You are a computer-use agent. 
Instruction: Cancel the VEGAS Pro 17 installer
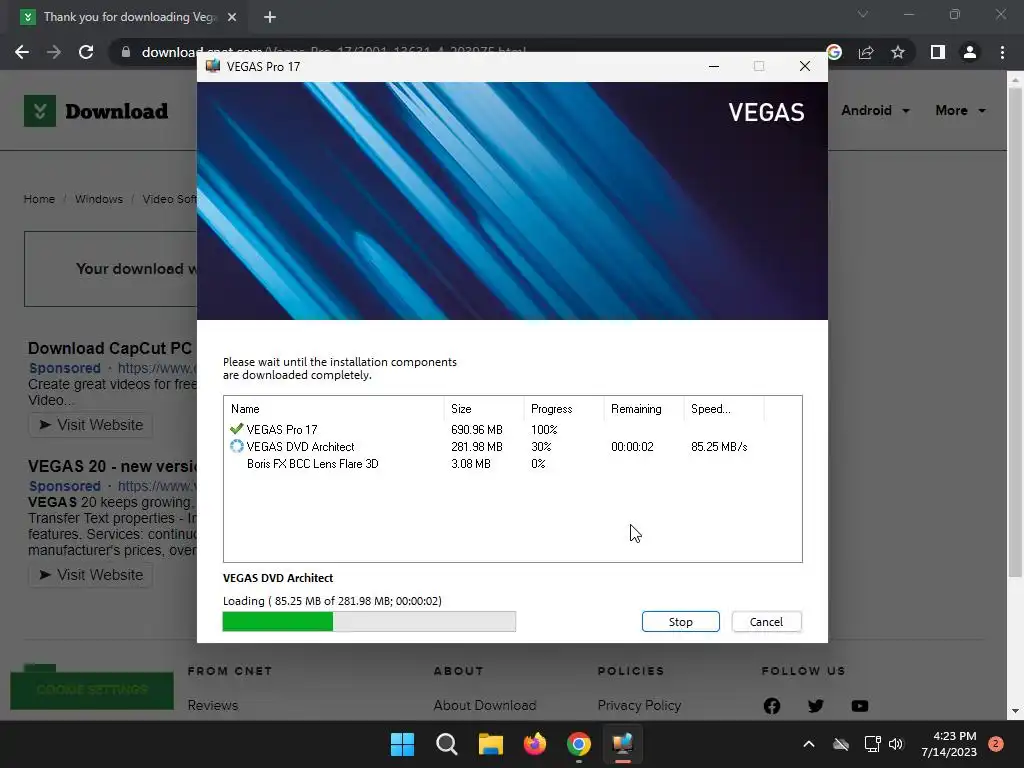(766, 622)
